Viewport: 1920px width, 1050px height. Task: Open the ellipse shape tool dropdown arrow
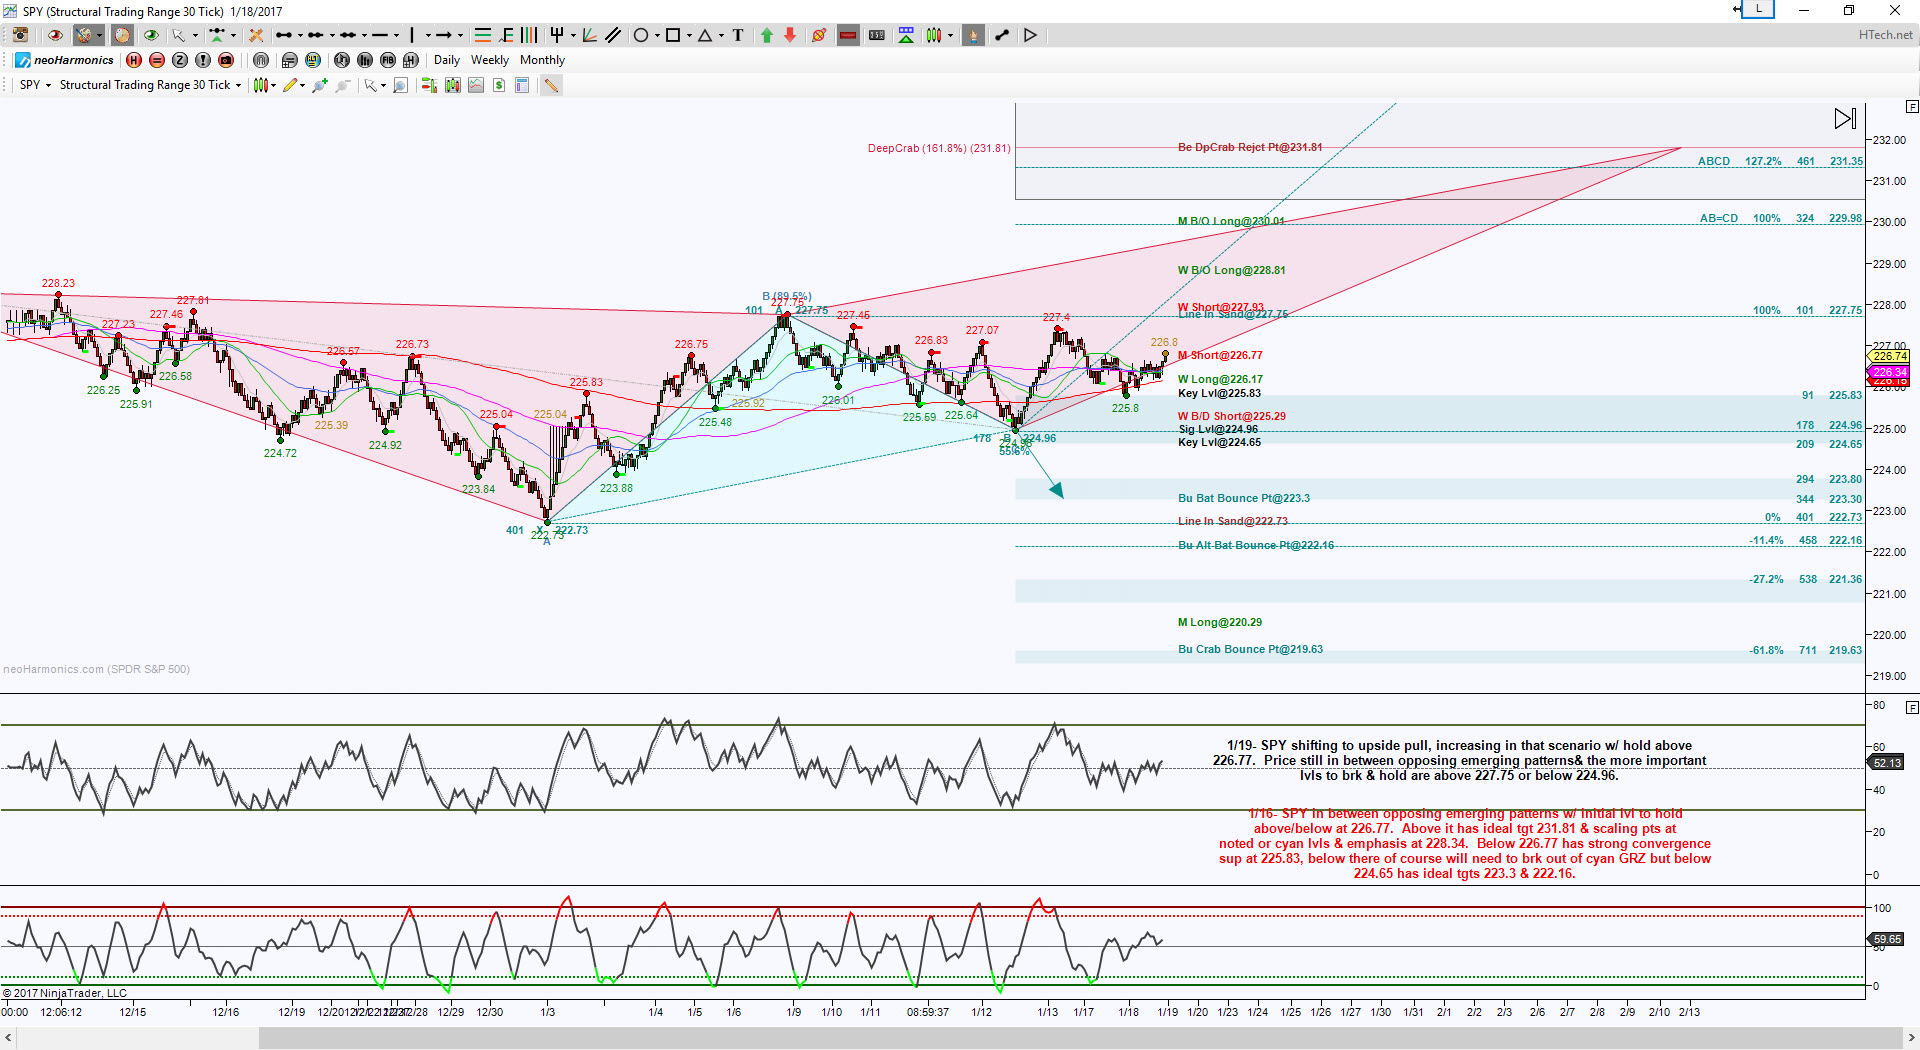pyautogui.click(x=657, y=36)
